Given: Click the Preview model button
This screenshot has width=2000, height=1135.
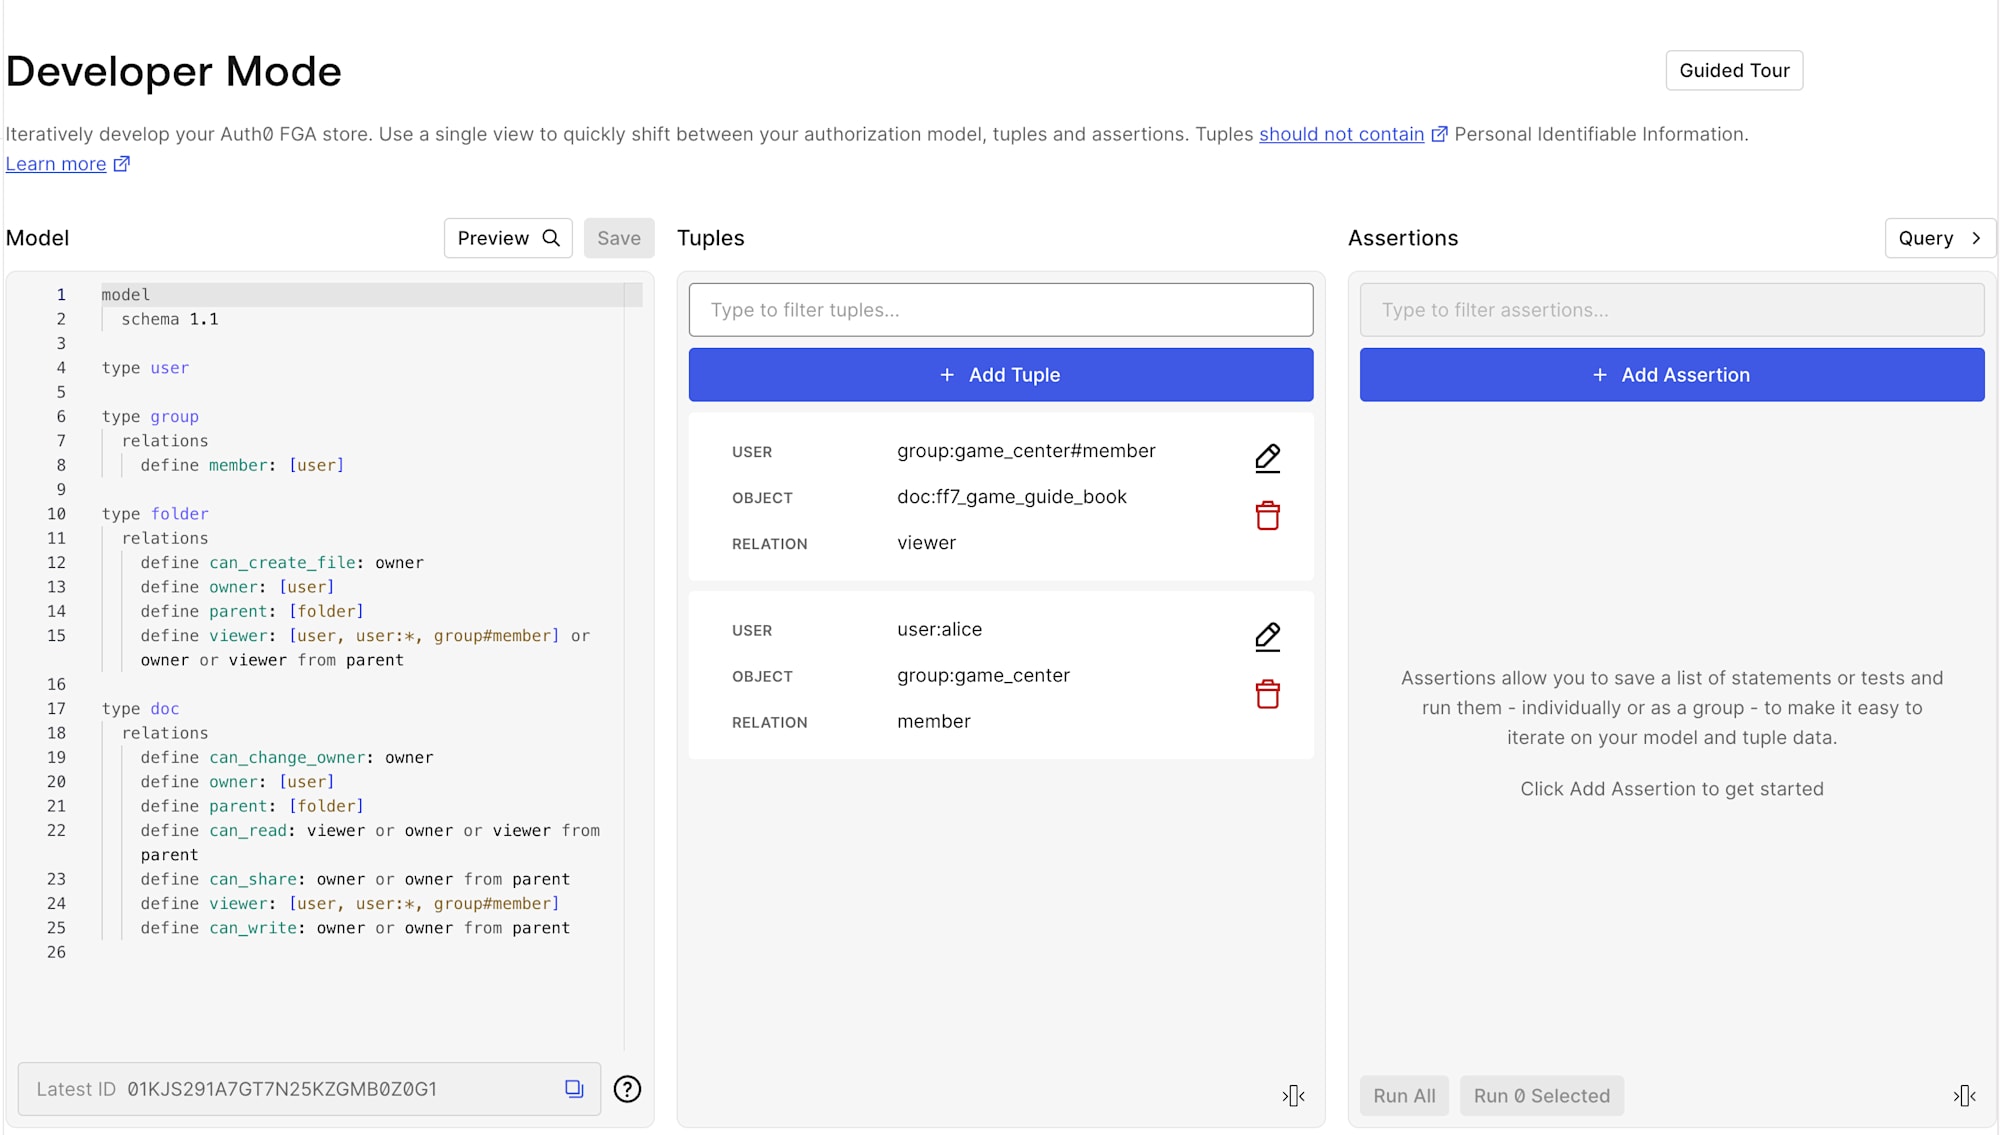Looking at the screenshot, I should (508, 238).
